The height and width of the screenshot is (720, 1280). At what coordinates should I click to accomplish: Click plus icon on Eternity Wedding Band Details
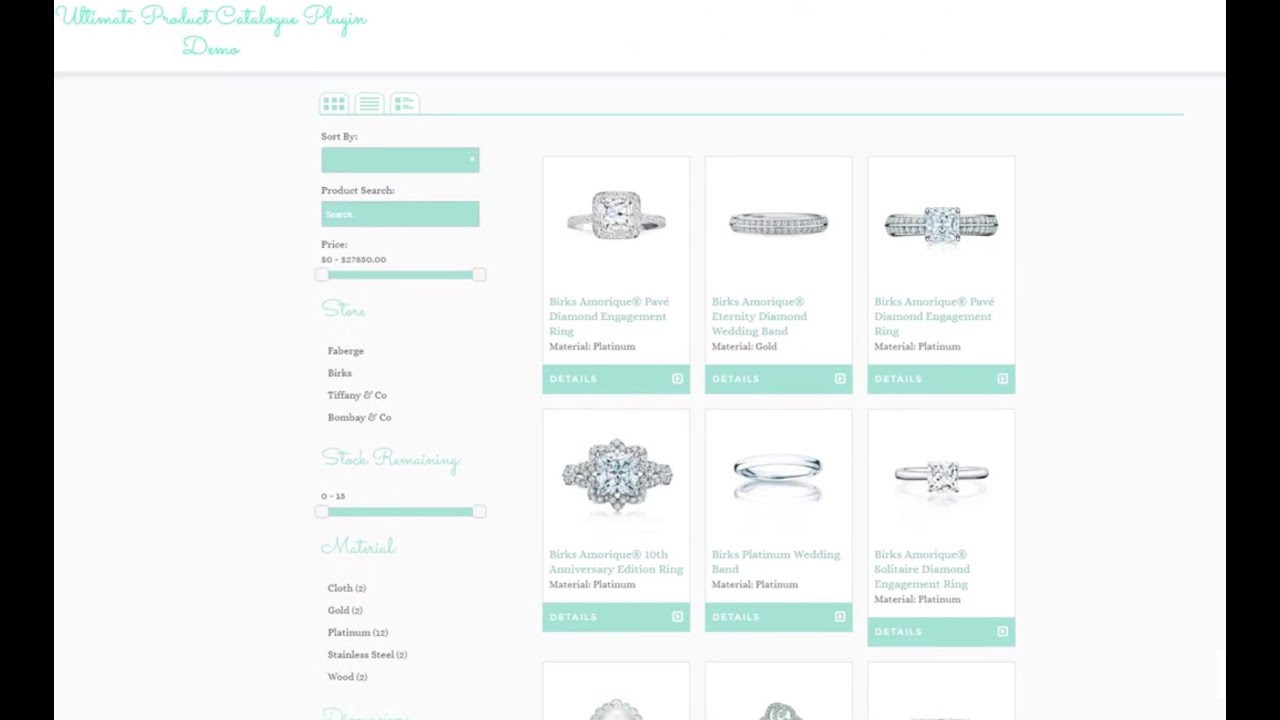840,379
